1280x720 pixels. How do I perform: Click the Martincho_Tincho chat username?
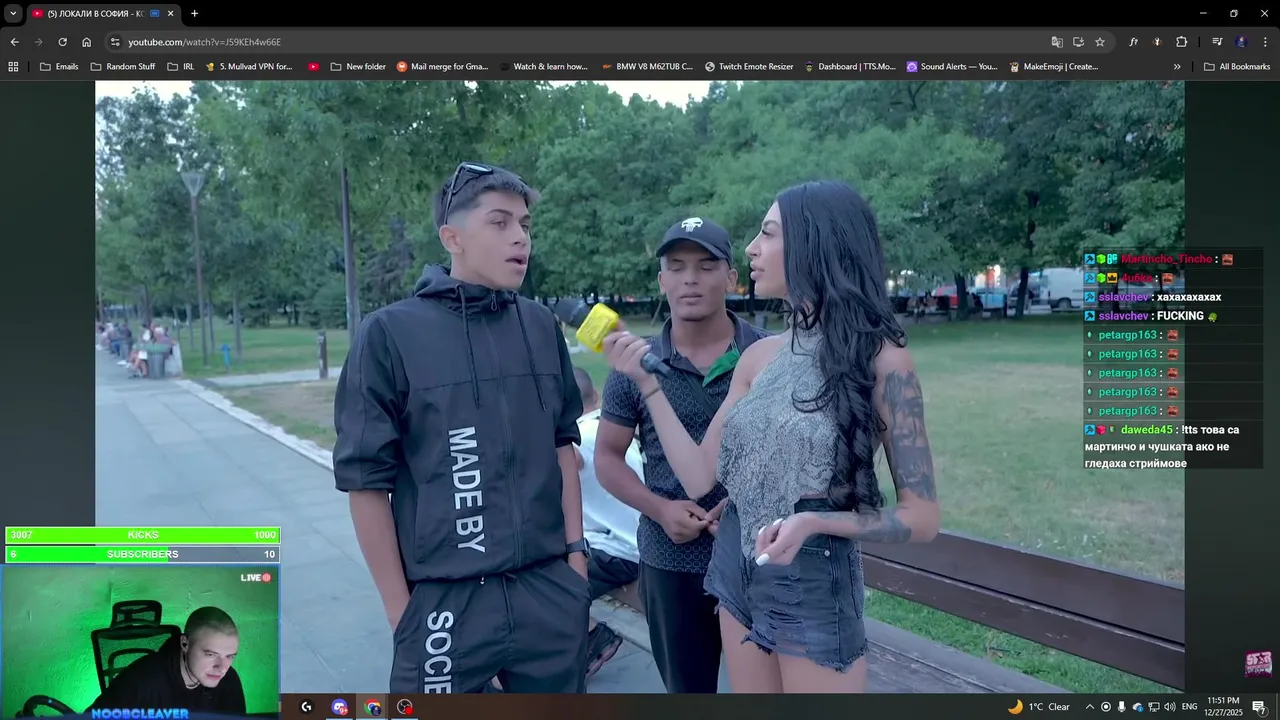[x=1166, y=259]
